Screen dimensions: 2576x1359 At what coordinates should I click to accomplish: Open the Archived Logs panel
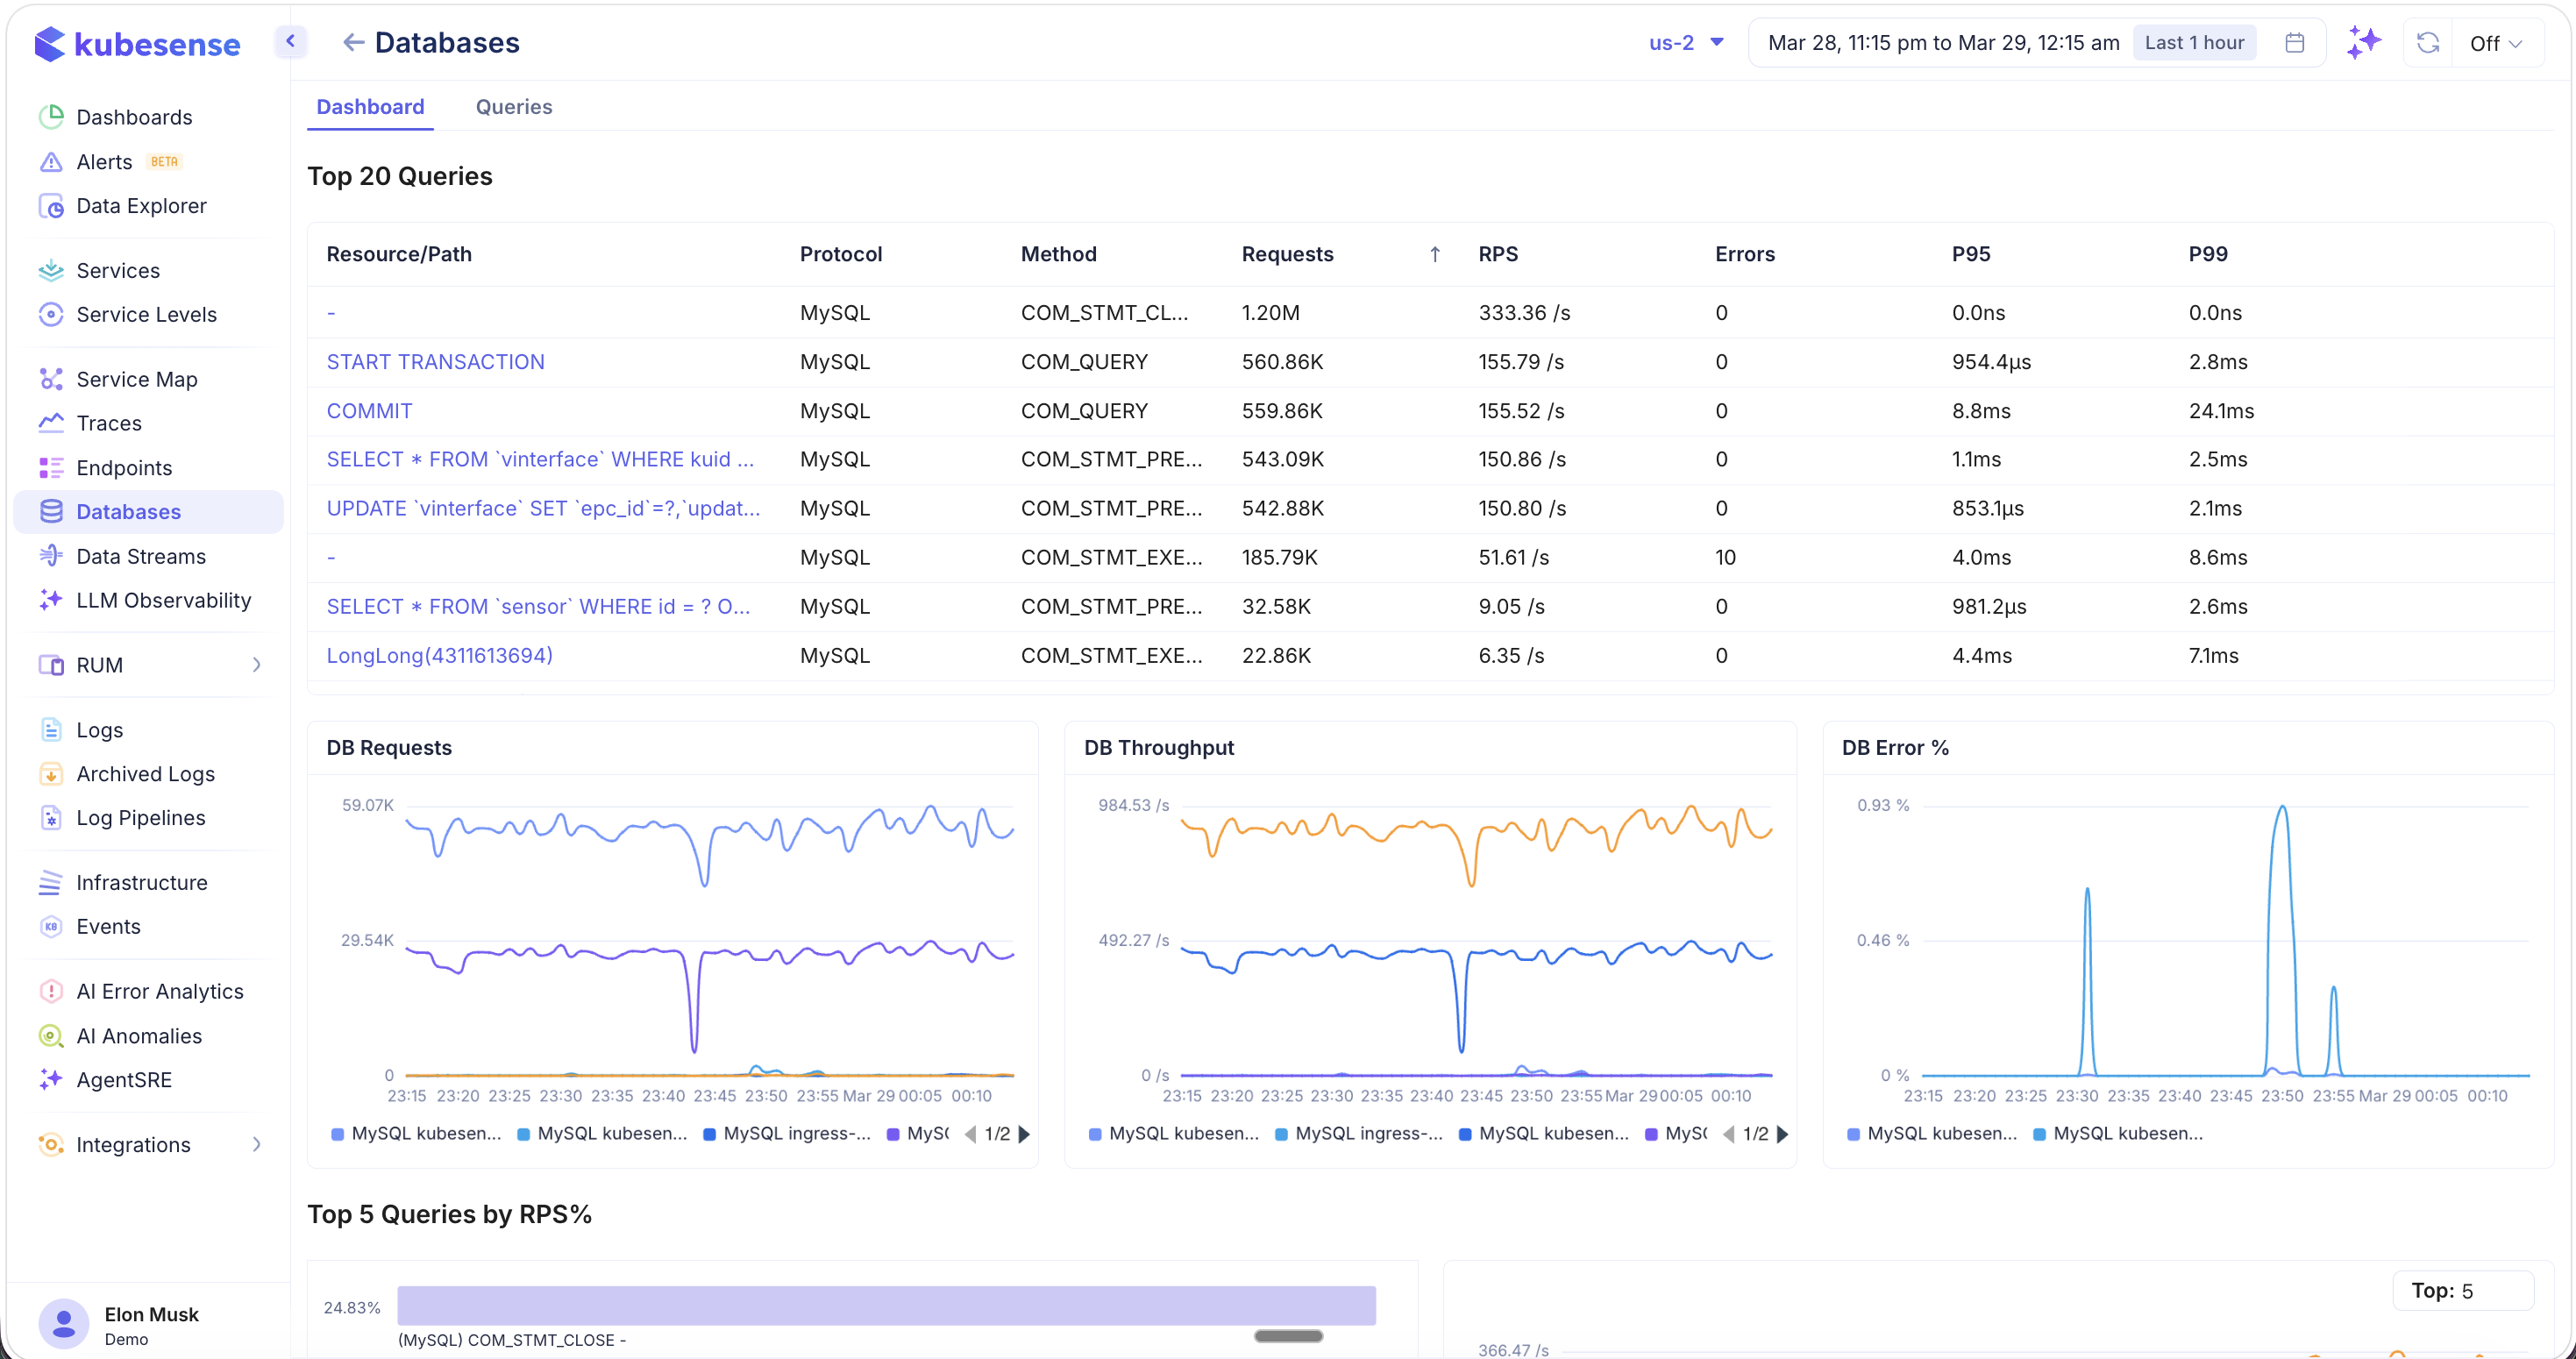[146, 773]
